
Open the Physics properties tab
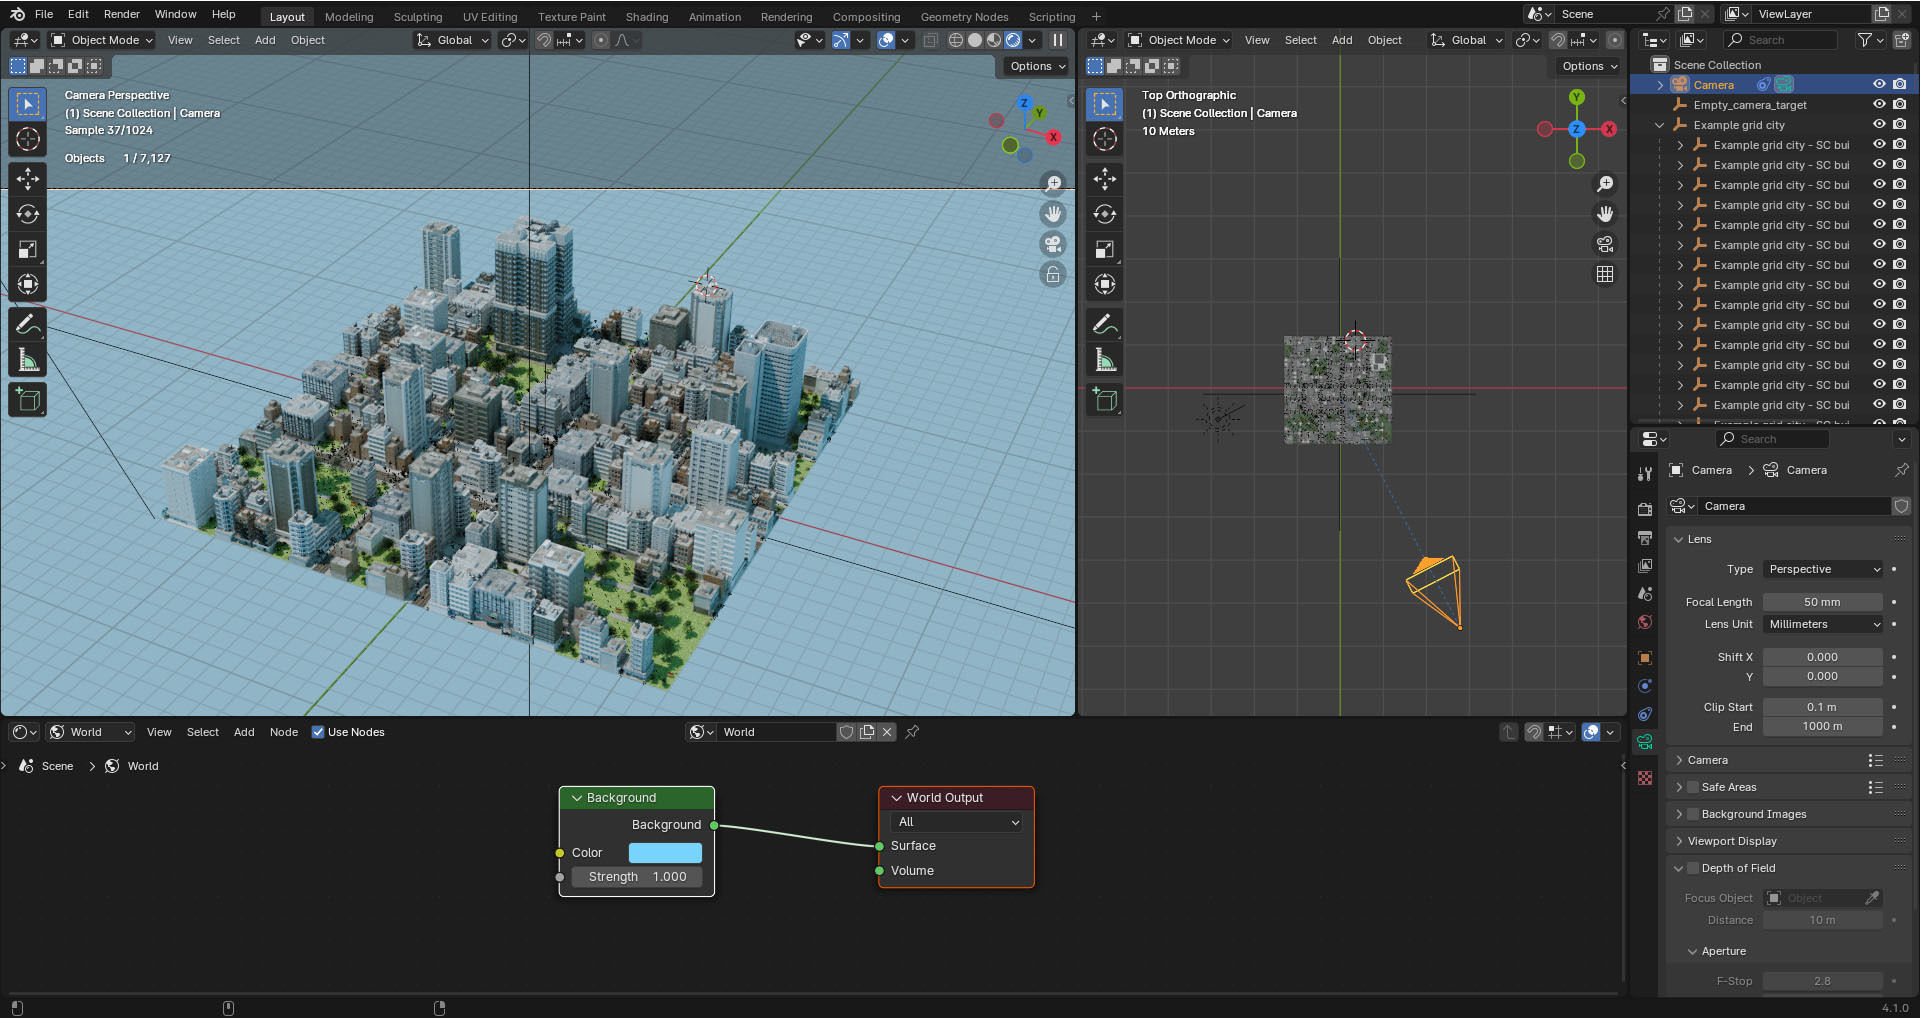pyautogui.click(x=1645, y=686)
